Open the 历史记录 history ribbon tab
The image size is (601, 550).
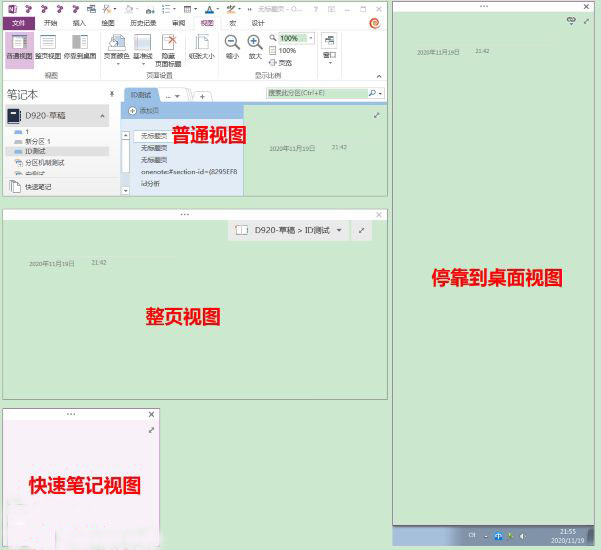coord(143,23)
